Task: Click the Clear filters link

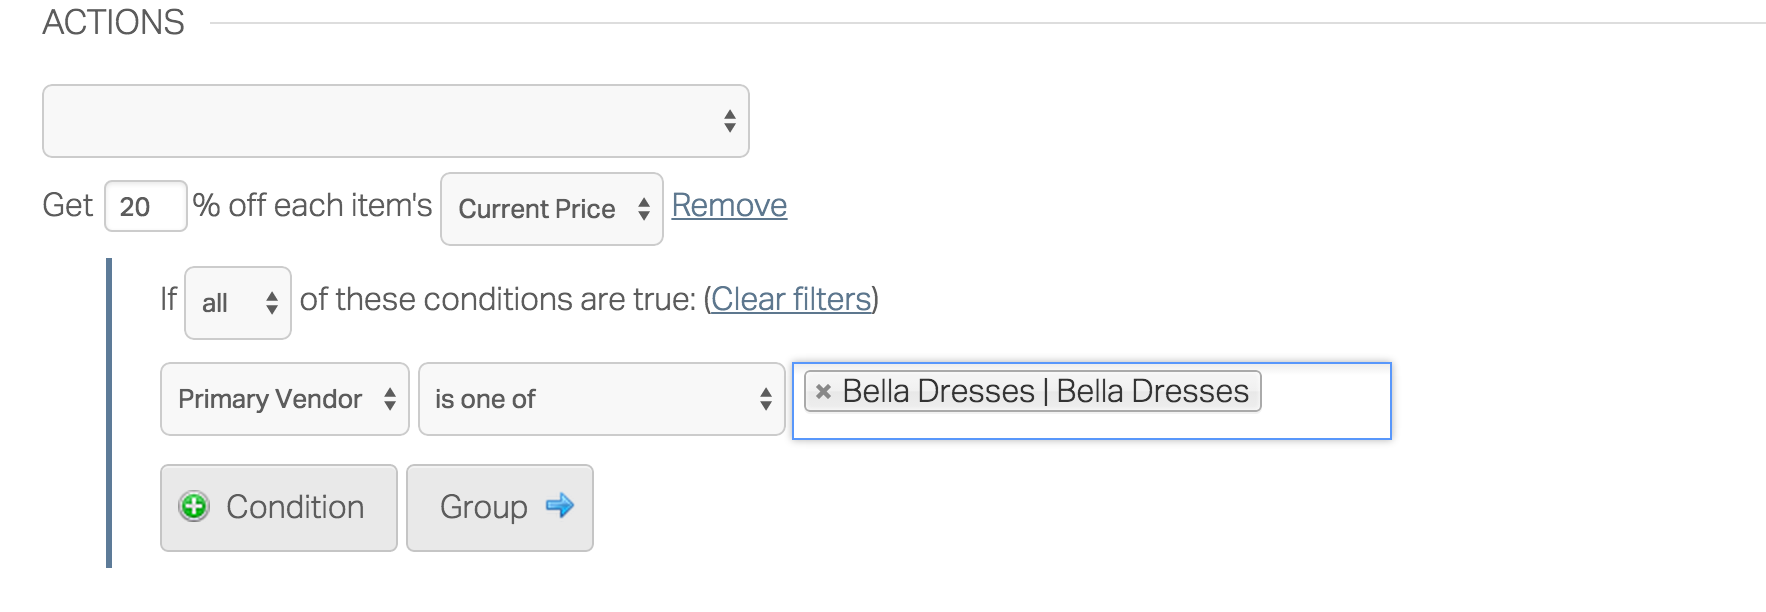Action: click(791, 299)
